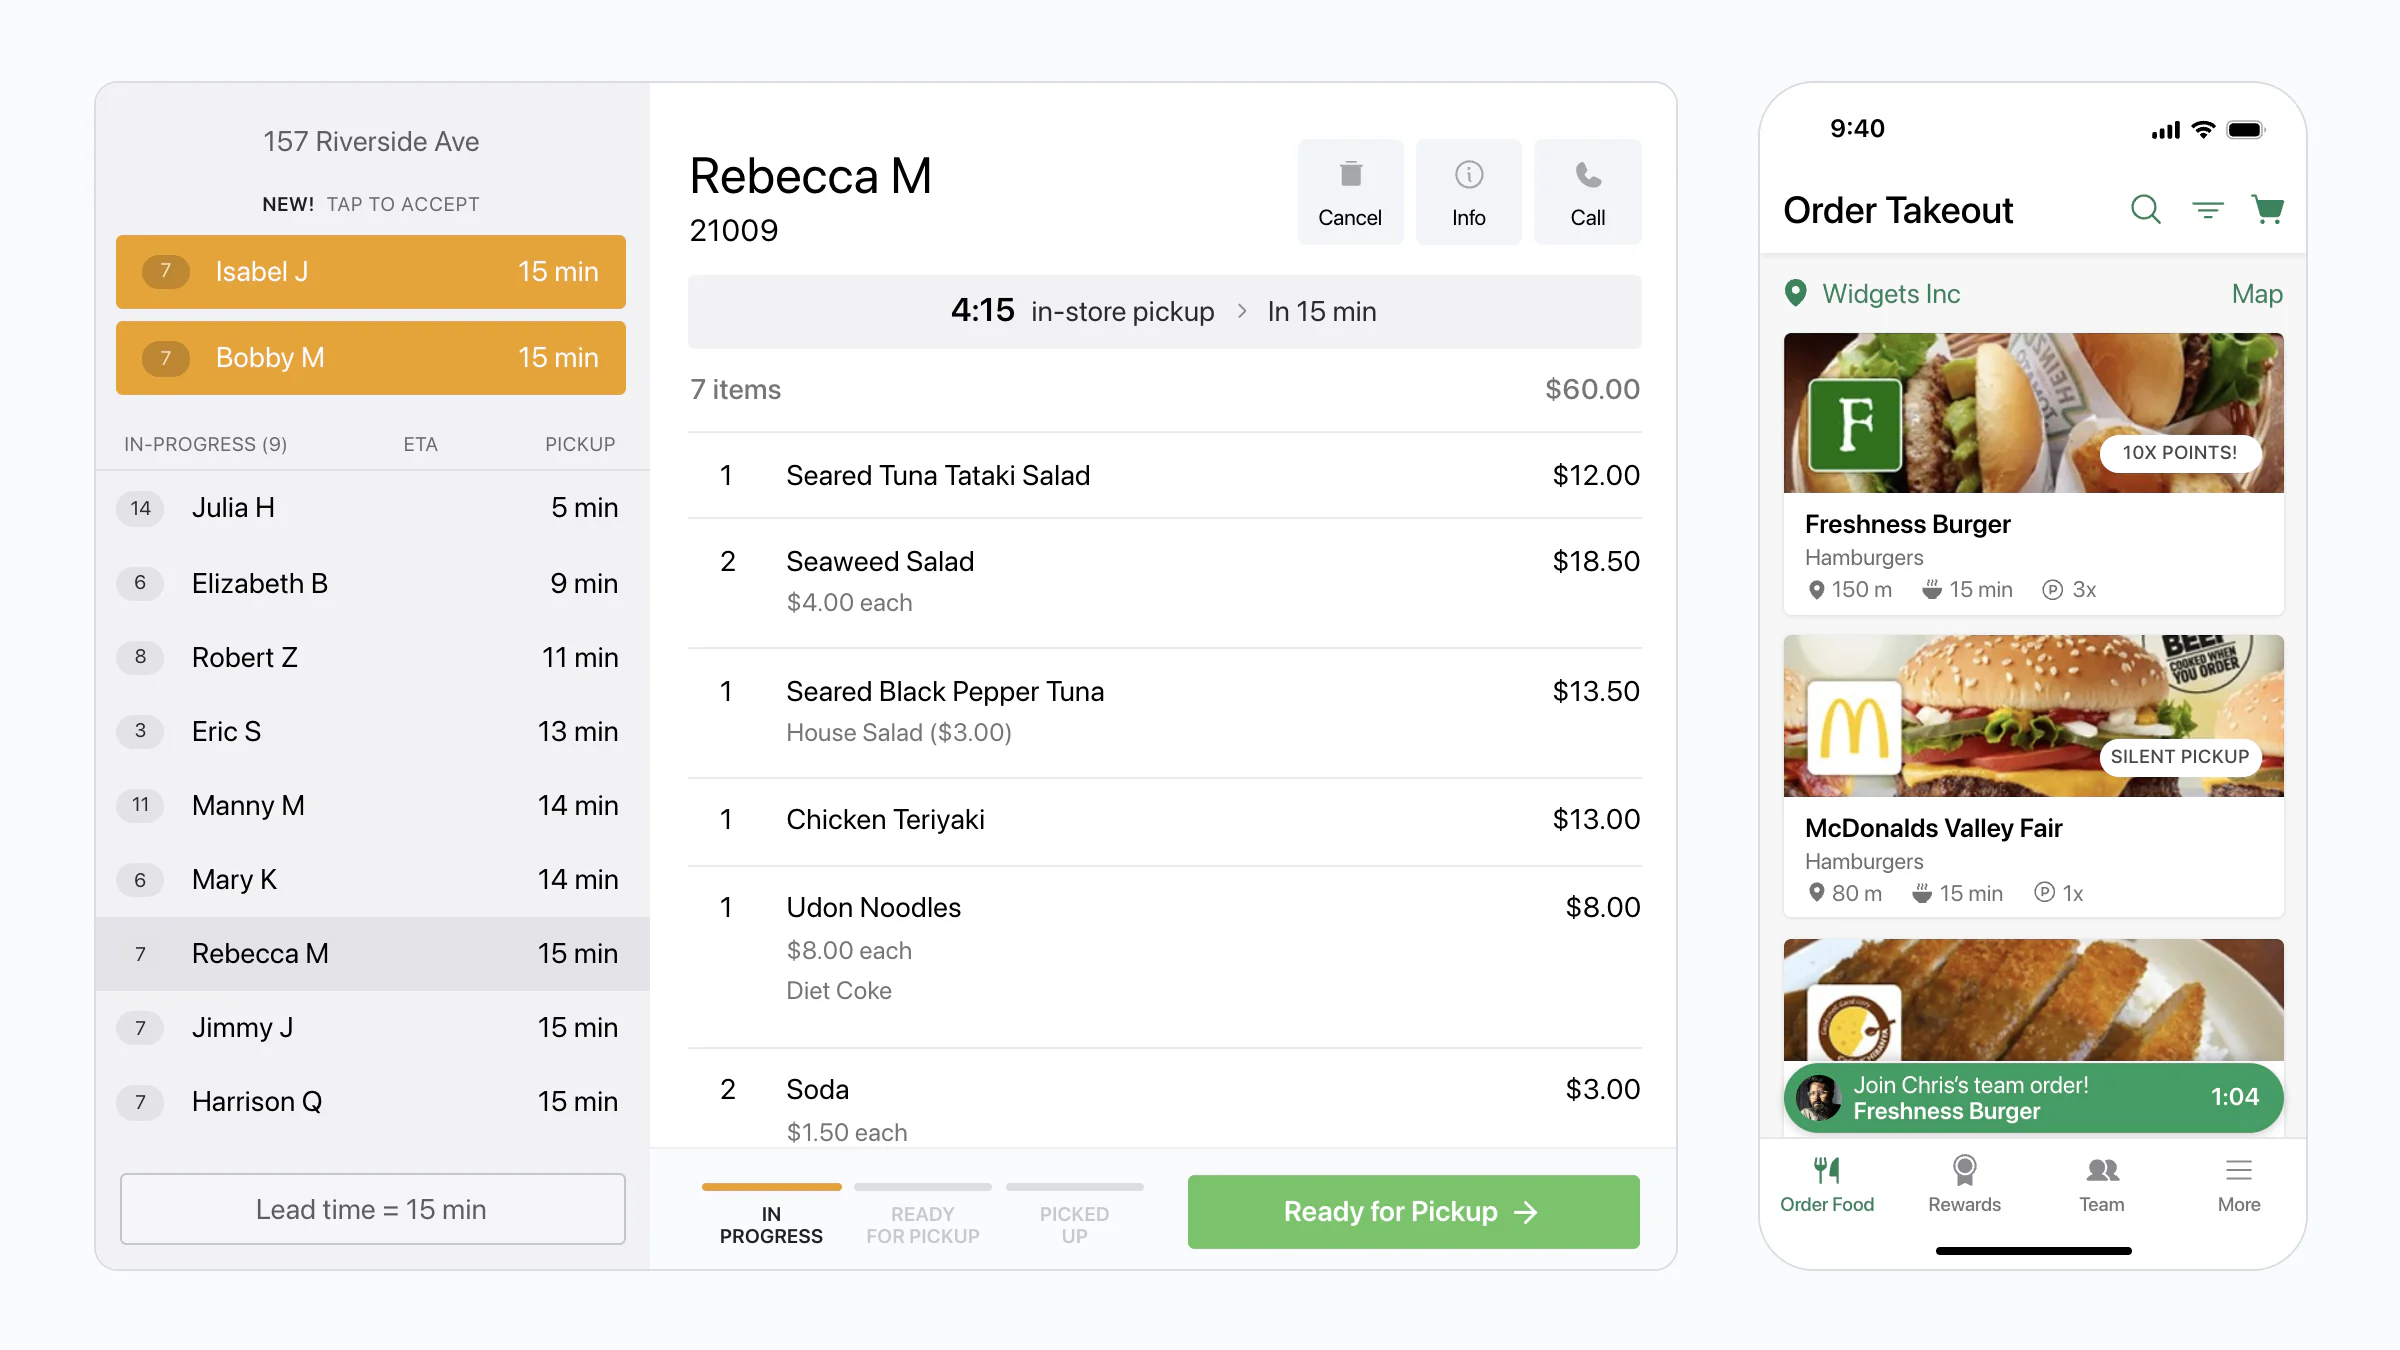The image size is (2400, 1350).
Task: Open the More tab menu
Action: (x=2239, y=1185)
